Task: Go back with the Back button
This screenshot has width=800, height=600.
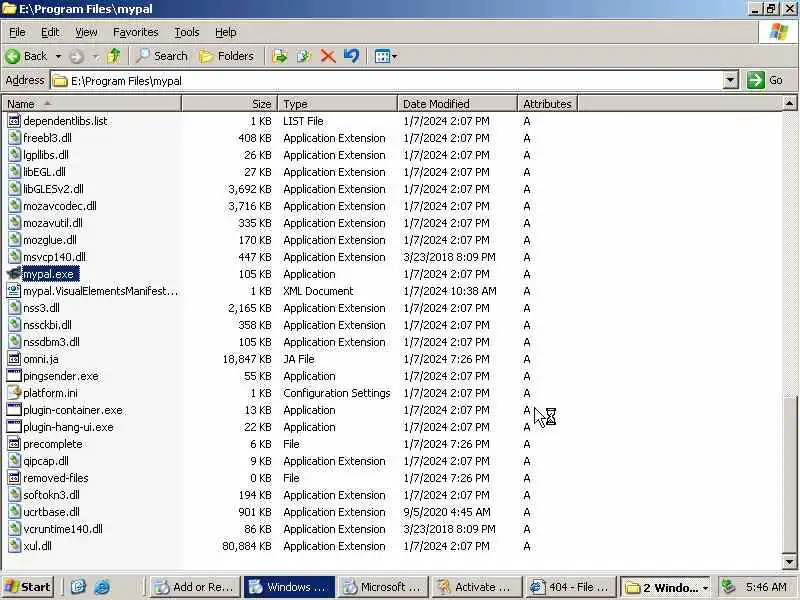Action: 27,56
